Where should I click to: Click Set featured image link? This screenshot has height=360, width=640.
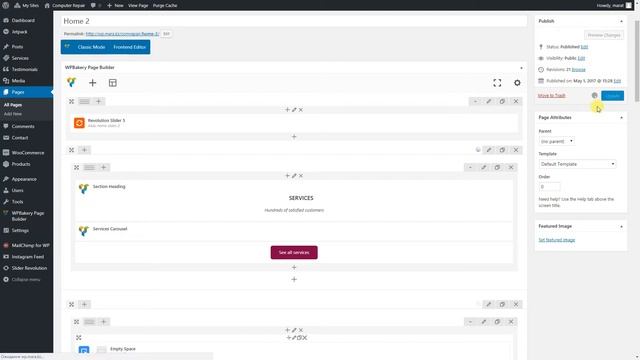pos(556,240)
